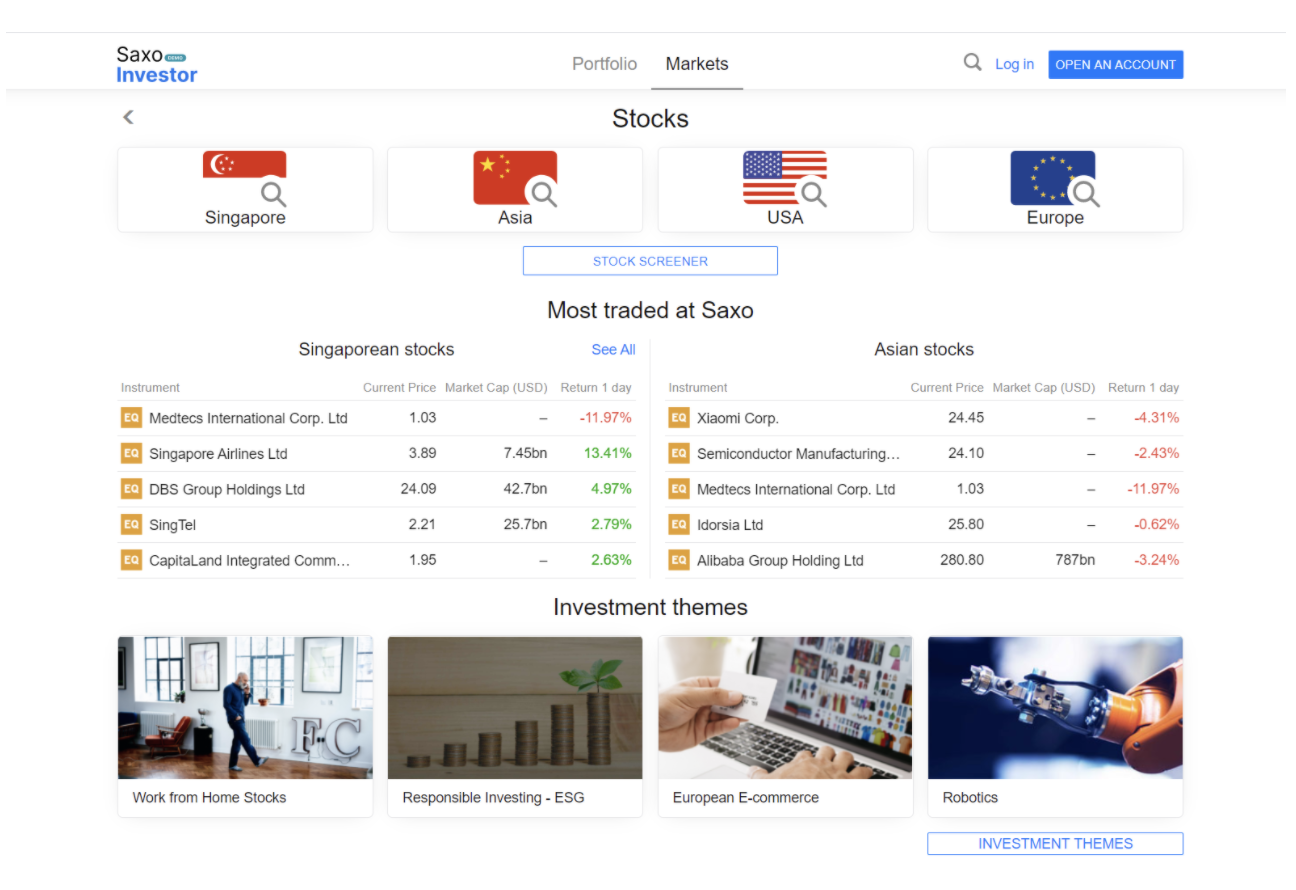Click Return 1 day header in Singaporean table
1296x890 pixels.
[596, 387]
